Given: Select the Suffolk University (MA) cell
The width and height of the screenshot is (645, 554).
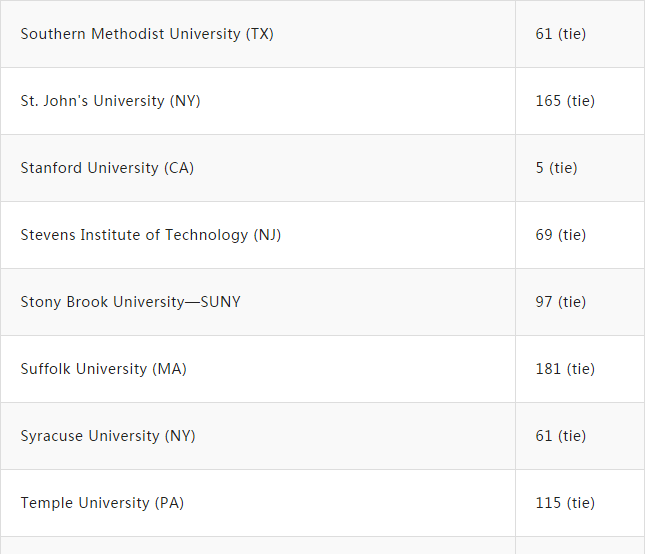Looking at the screenshot, I should (103, 369).
